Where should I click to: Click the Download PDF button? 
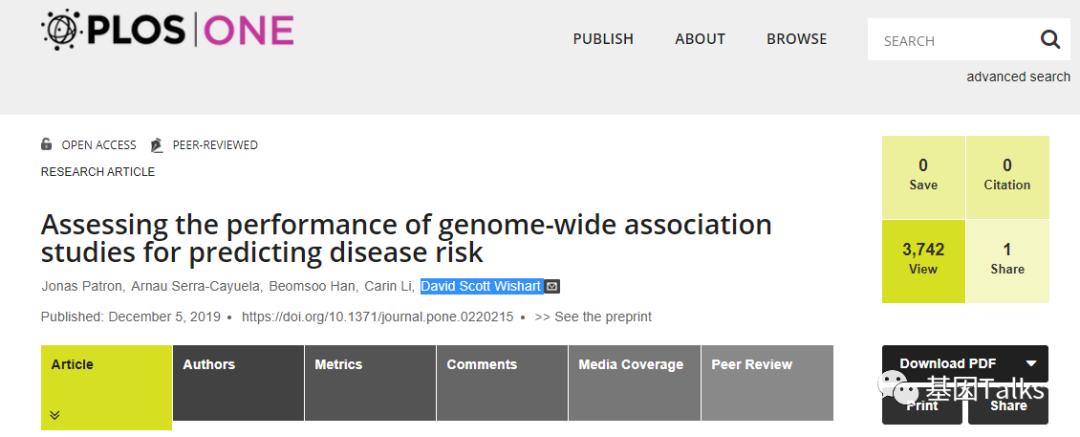(946, 364)
